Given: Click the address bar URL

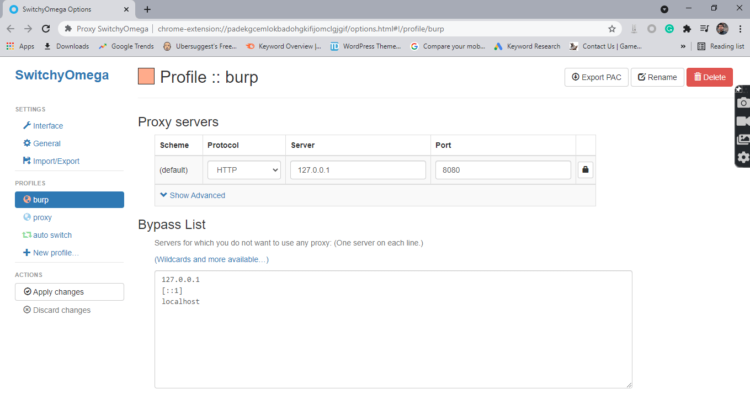Looking at the screenshot, I should pyautogui.click(x=301, y=29).
